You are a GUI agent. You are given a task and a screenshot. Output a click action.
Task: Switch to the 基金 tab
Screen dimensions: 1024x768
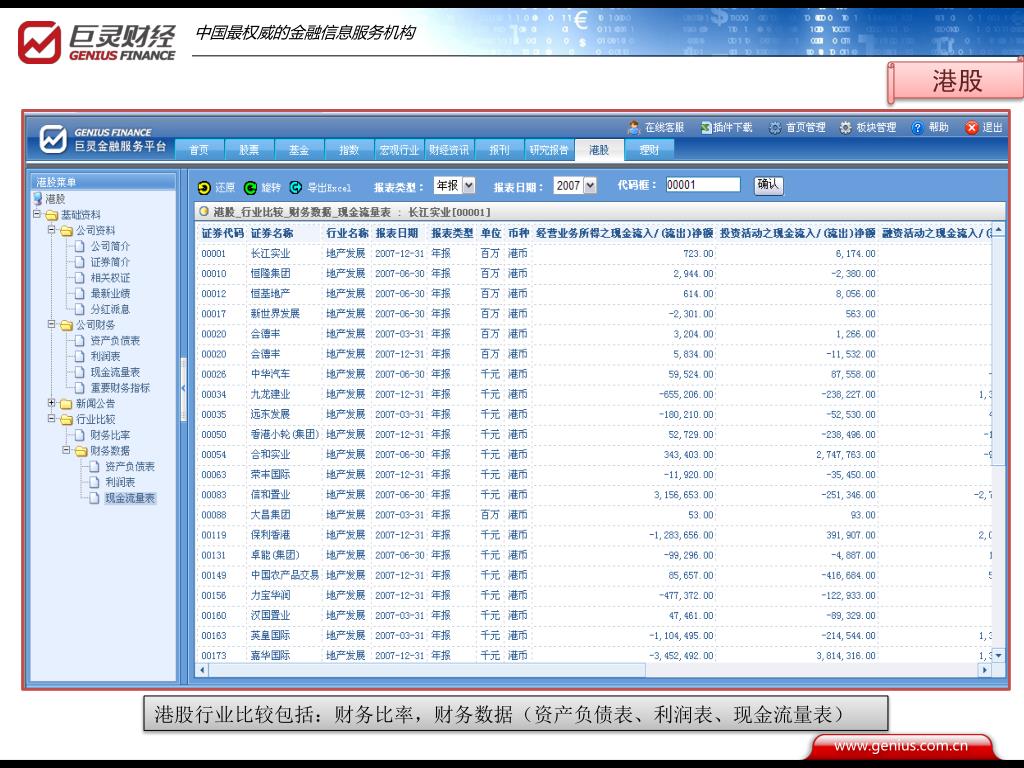[x=299, y=150]
